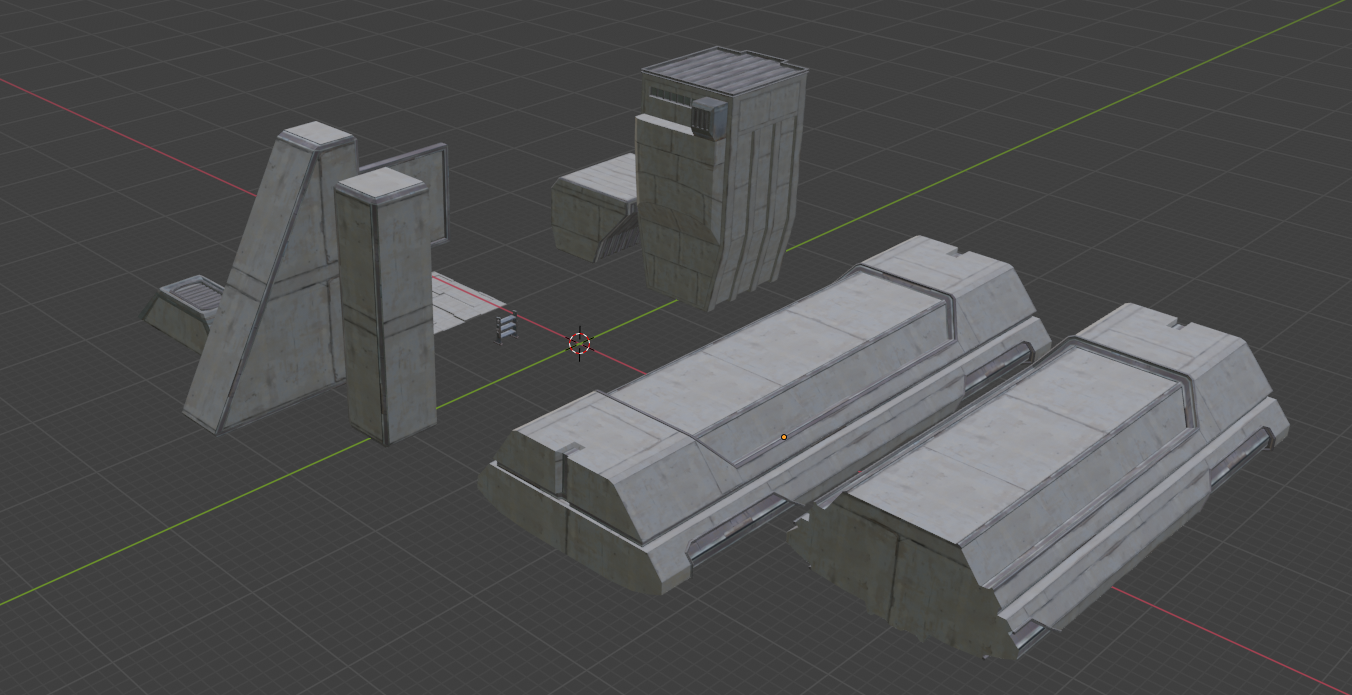
Task: Select the low block beside the tower
Action: [x=590, y=210]
